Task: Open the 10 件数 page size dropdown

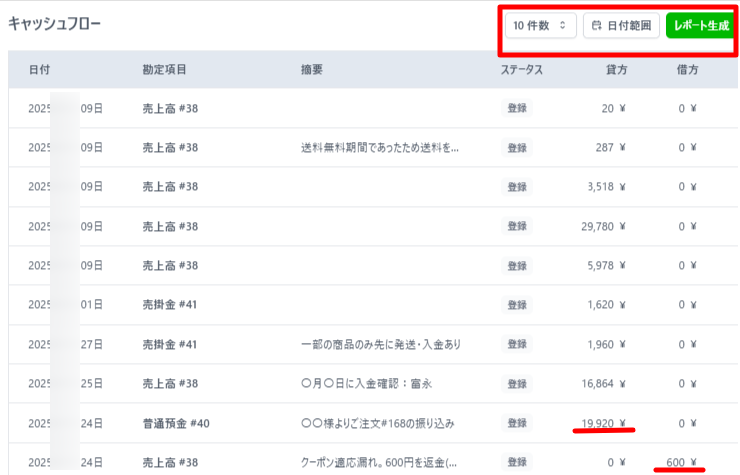Action: (x=541, y=24)
